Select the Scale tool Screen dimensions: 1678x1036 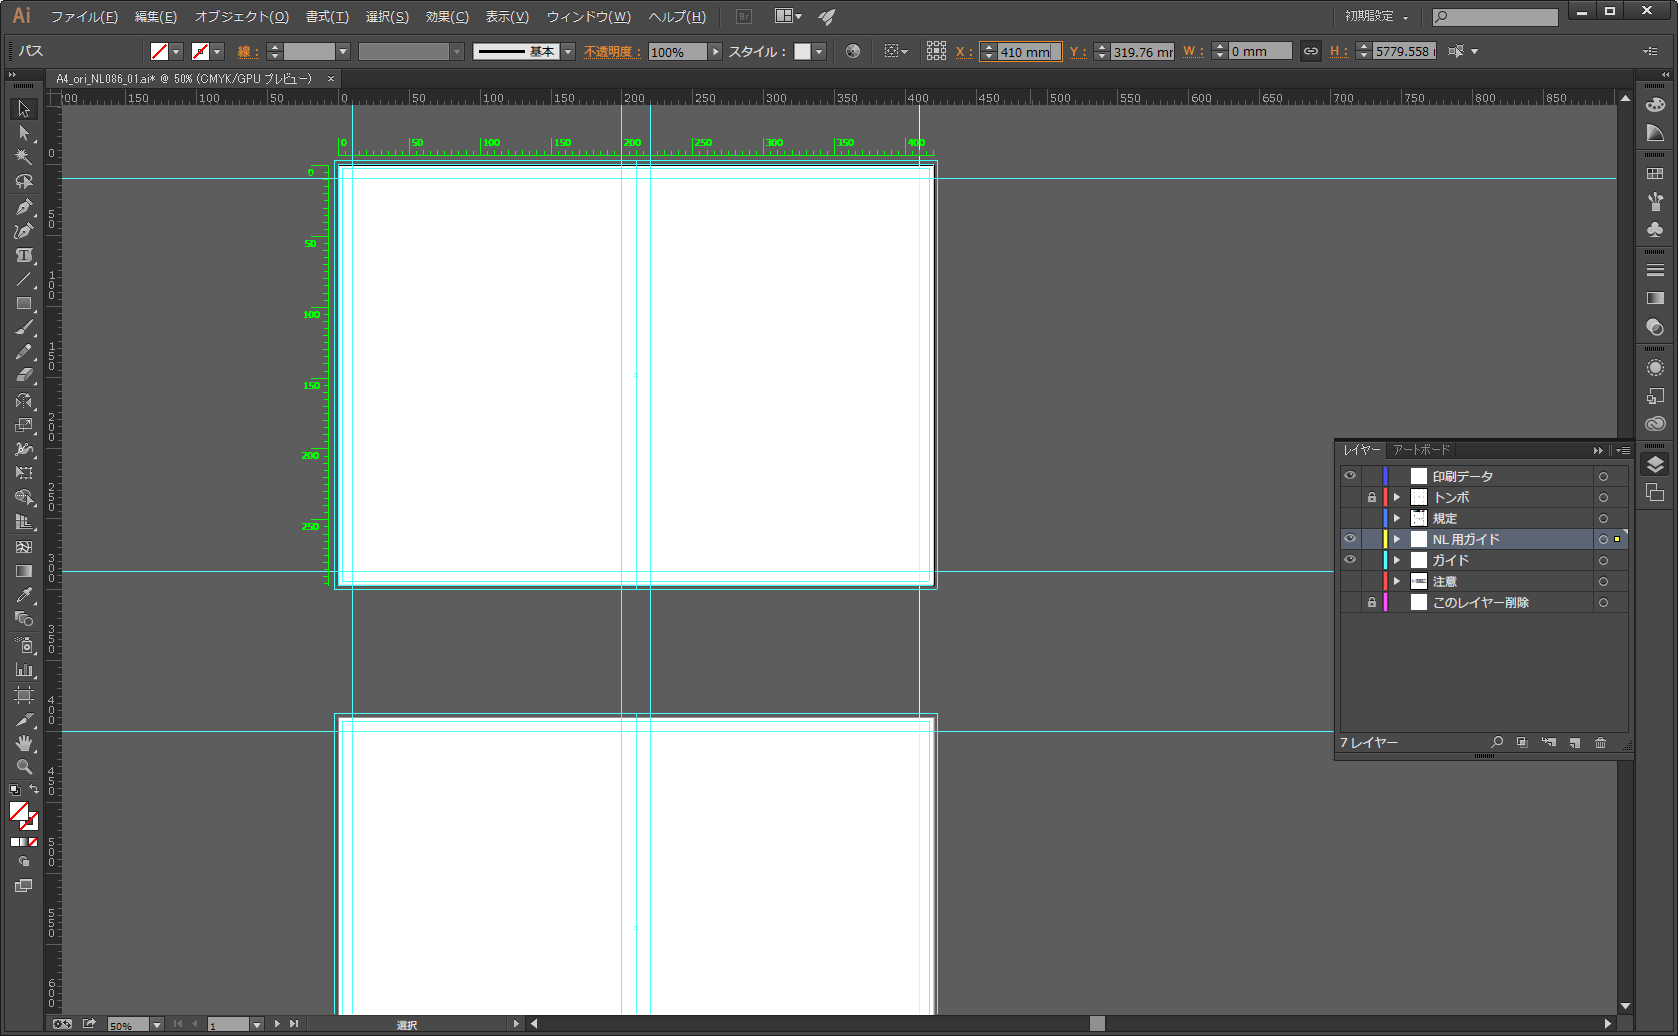click(24, 425)
